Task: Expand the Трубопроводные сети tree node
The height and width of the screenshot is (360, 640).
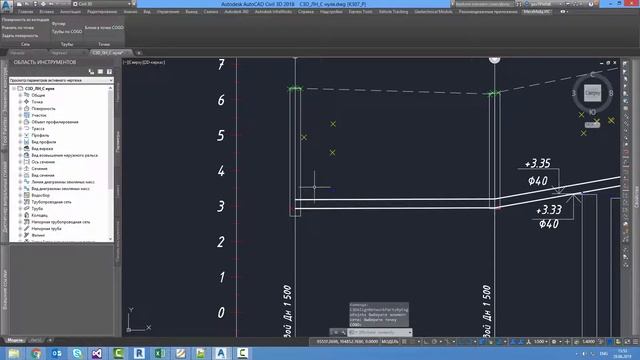Action: [x=20, y=202]
